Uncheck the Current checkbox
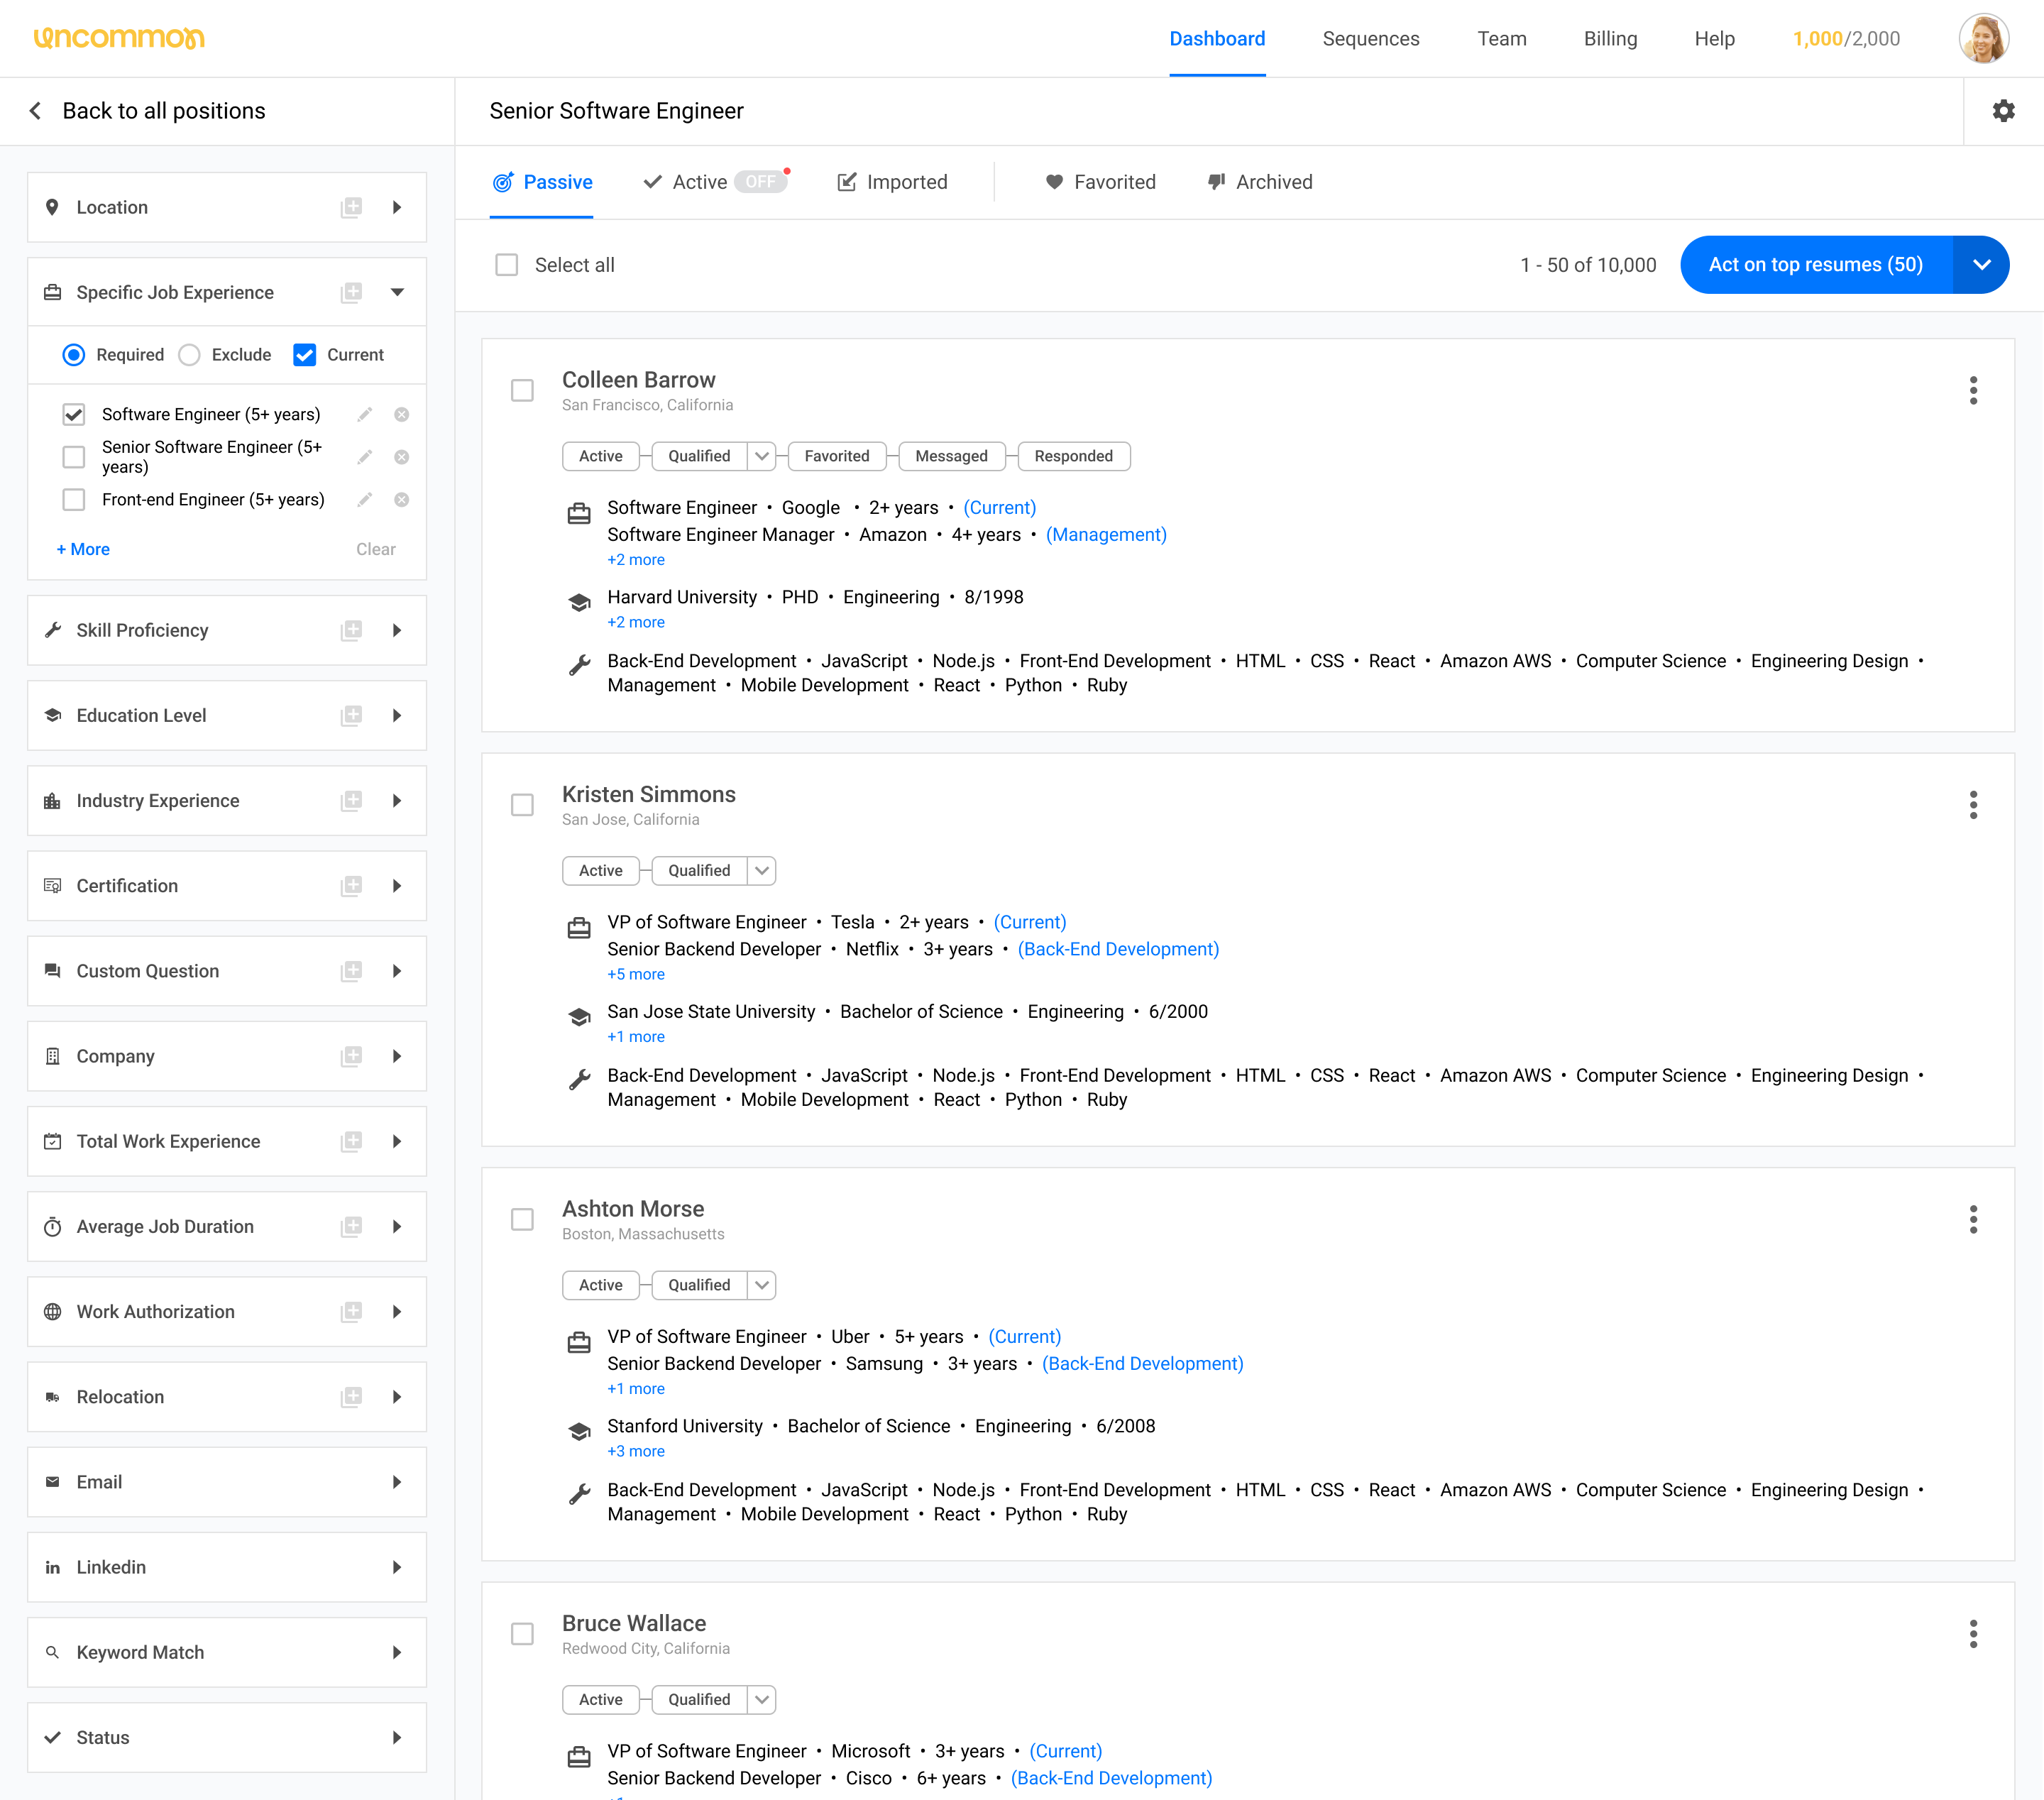2044x1800 pixels. [x=305, y=355]
